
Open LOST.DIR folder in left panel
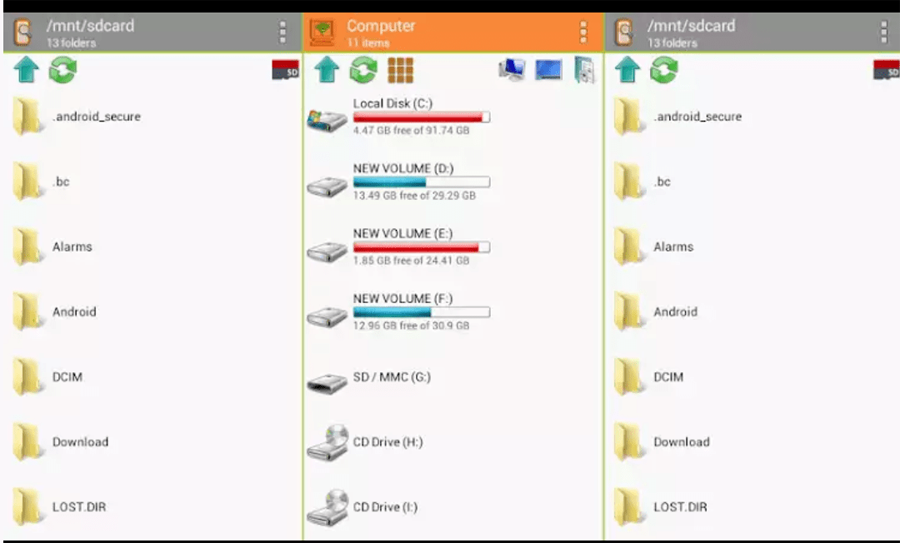[x=152, y=507]
